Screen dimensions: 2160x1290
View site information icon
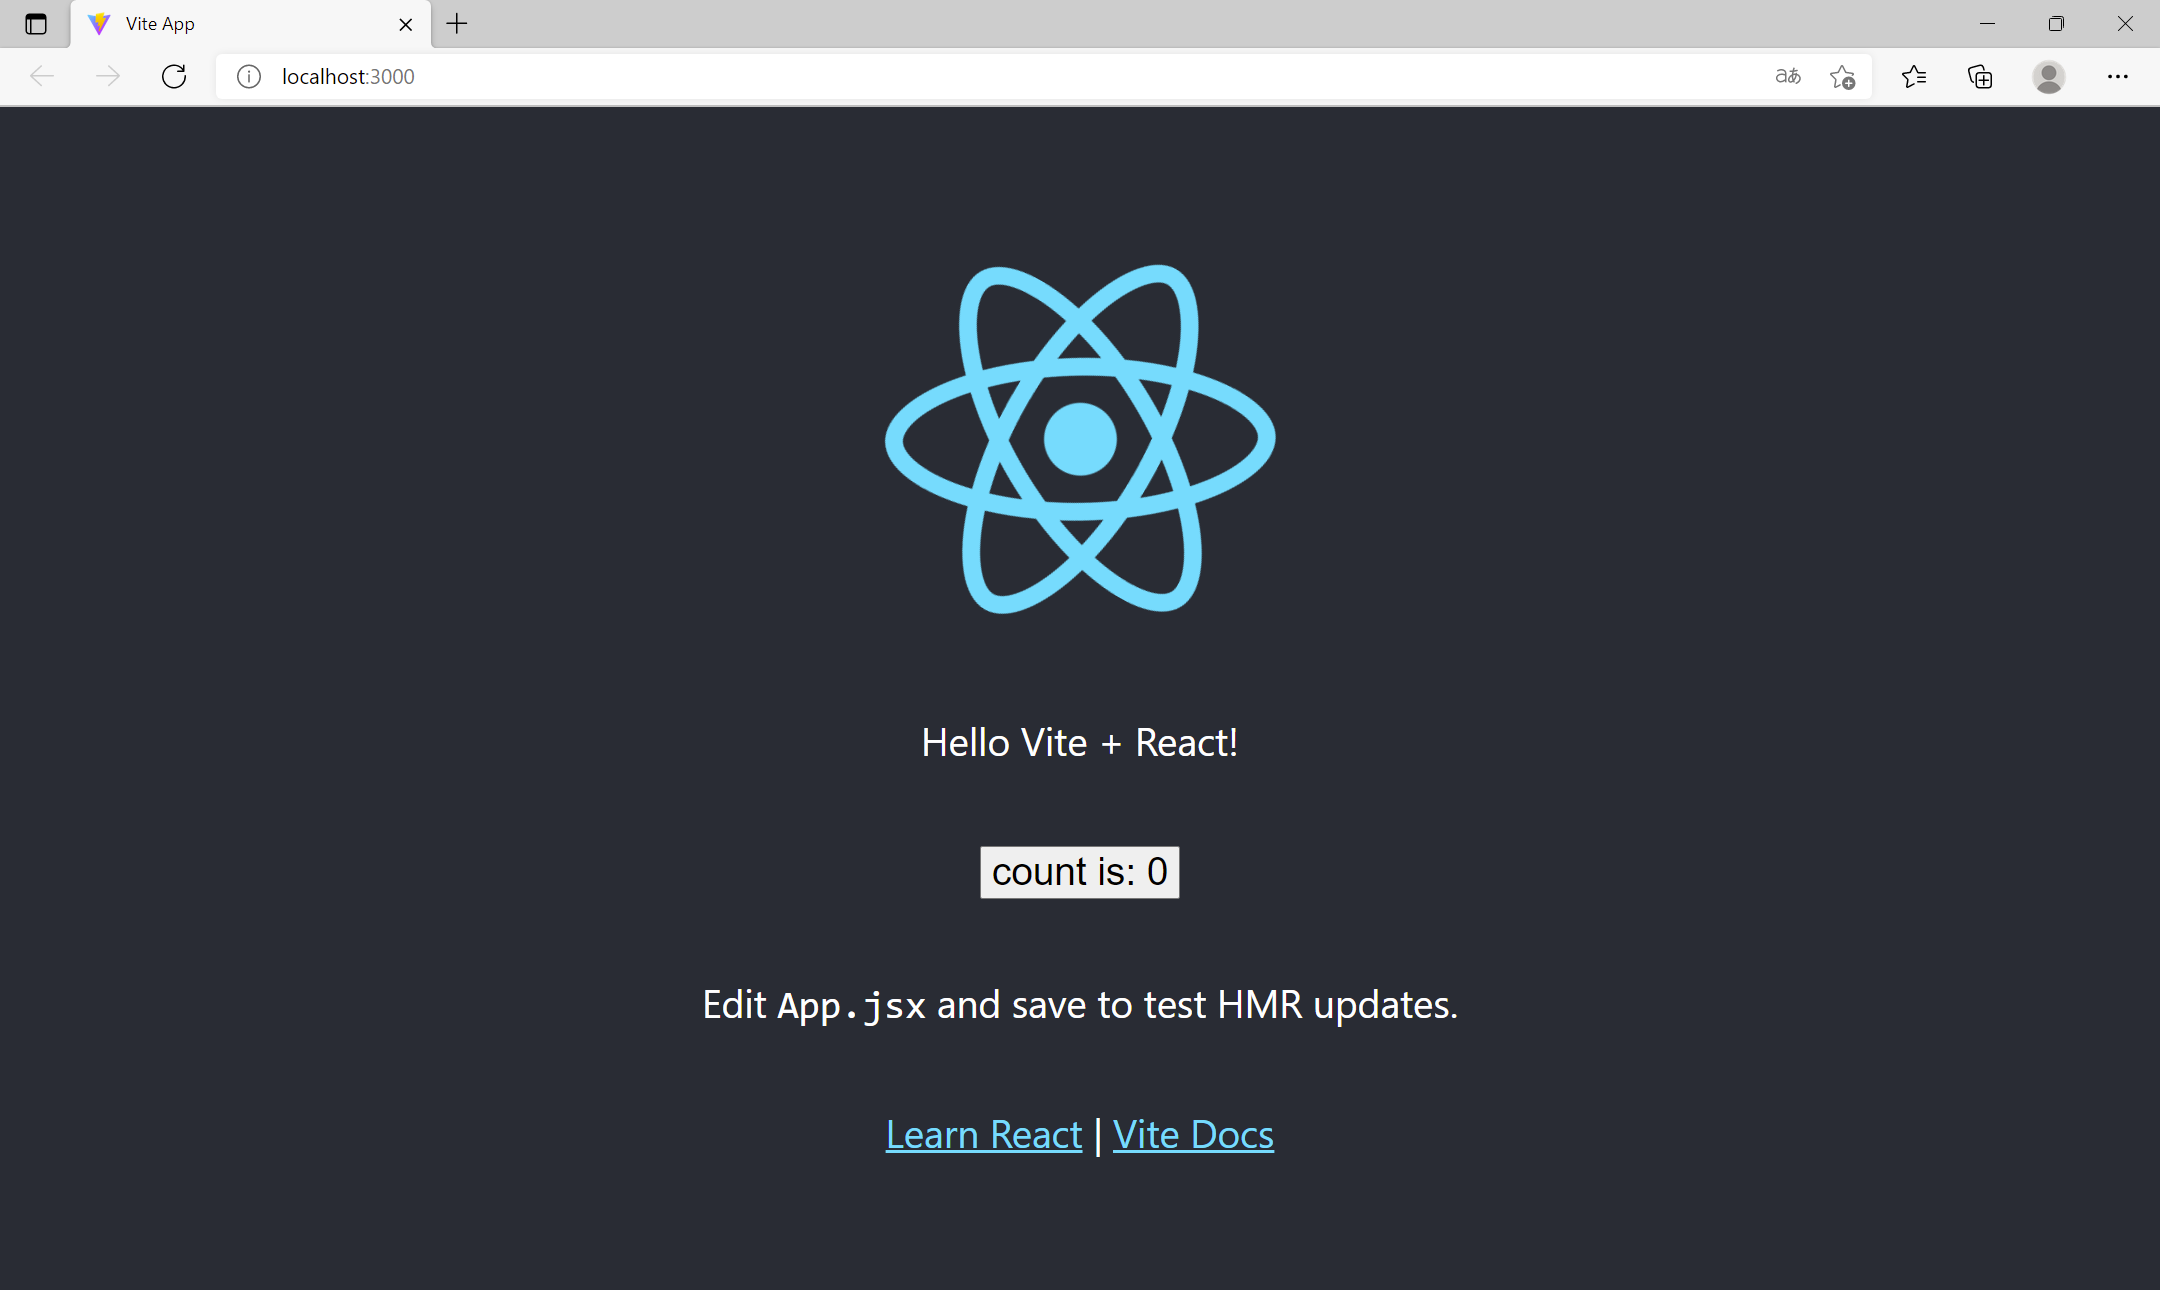coord(249,76)
